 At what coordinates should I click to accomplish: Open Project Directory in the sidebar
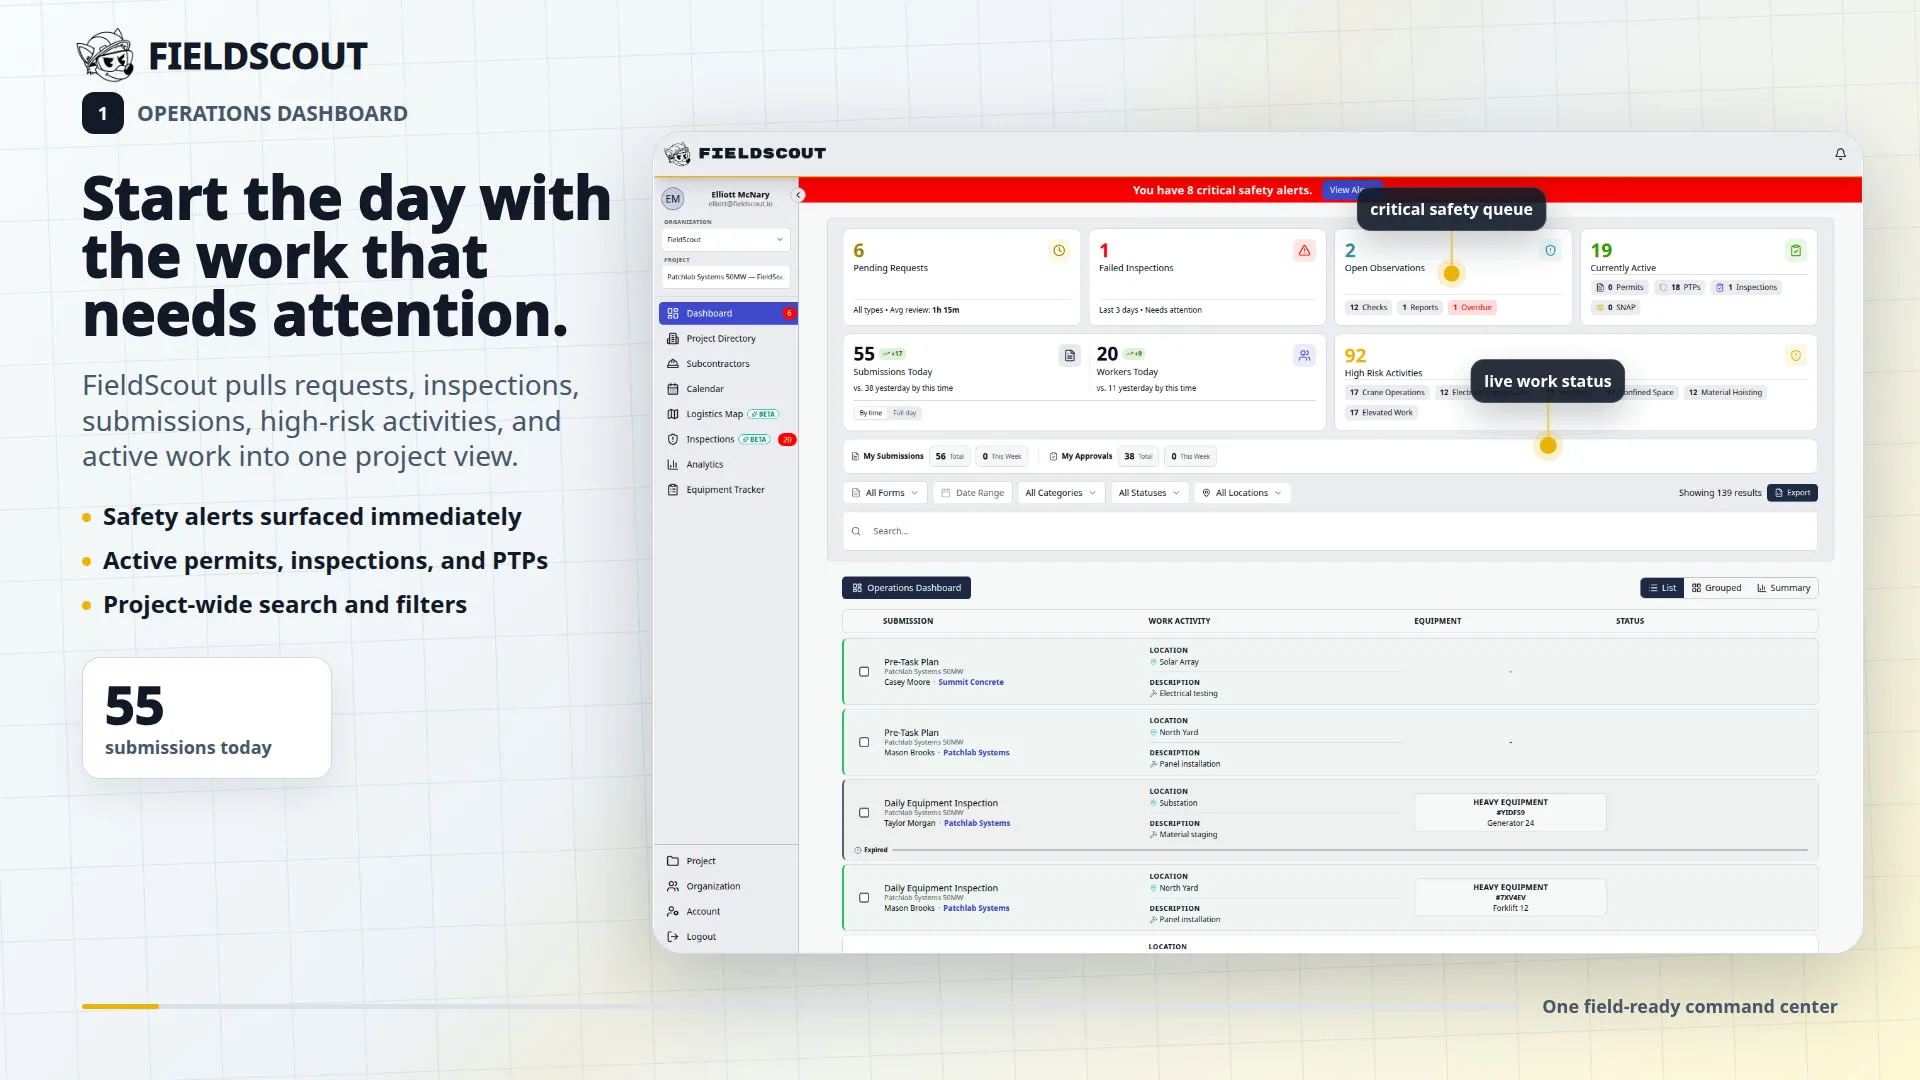[728, 338]
